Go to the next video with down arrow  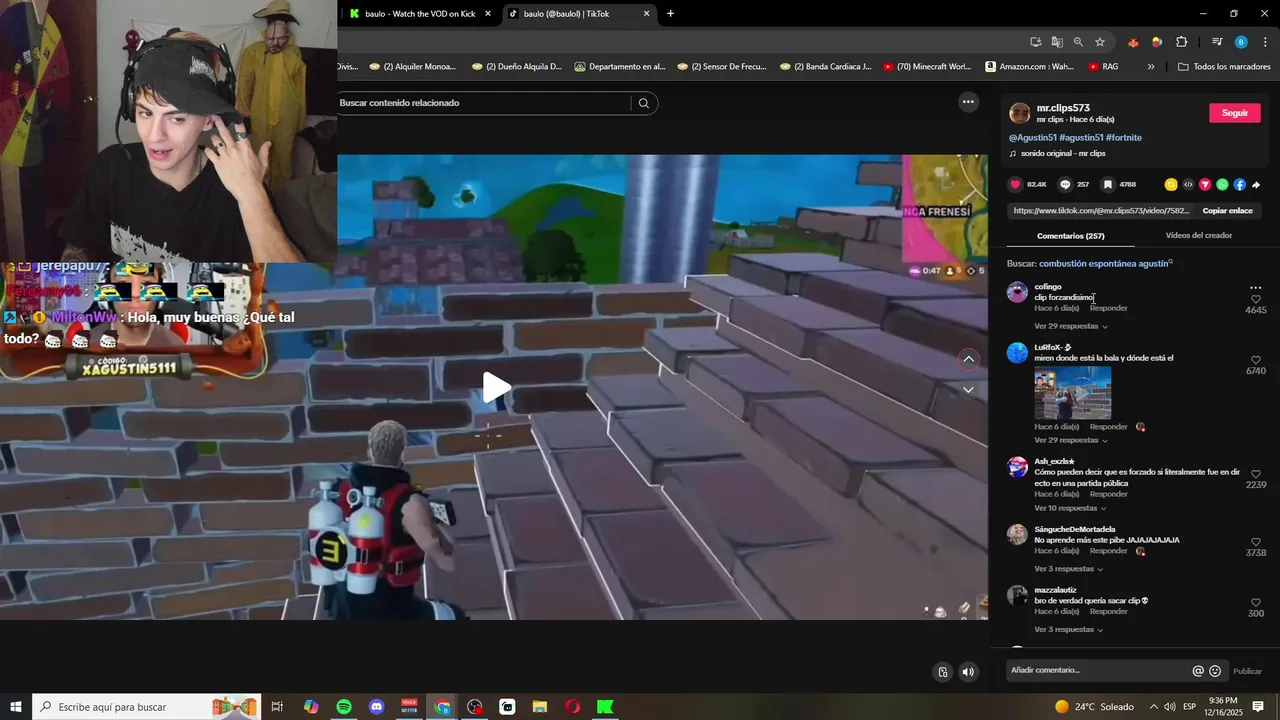point(968,390)
